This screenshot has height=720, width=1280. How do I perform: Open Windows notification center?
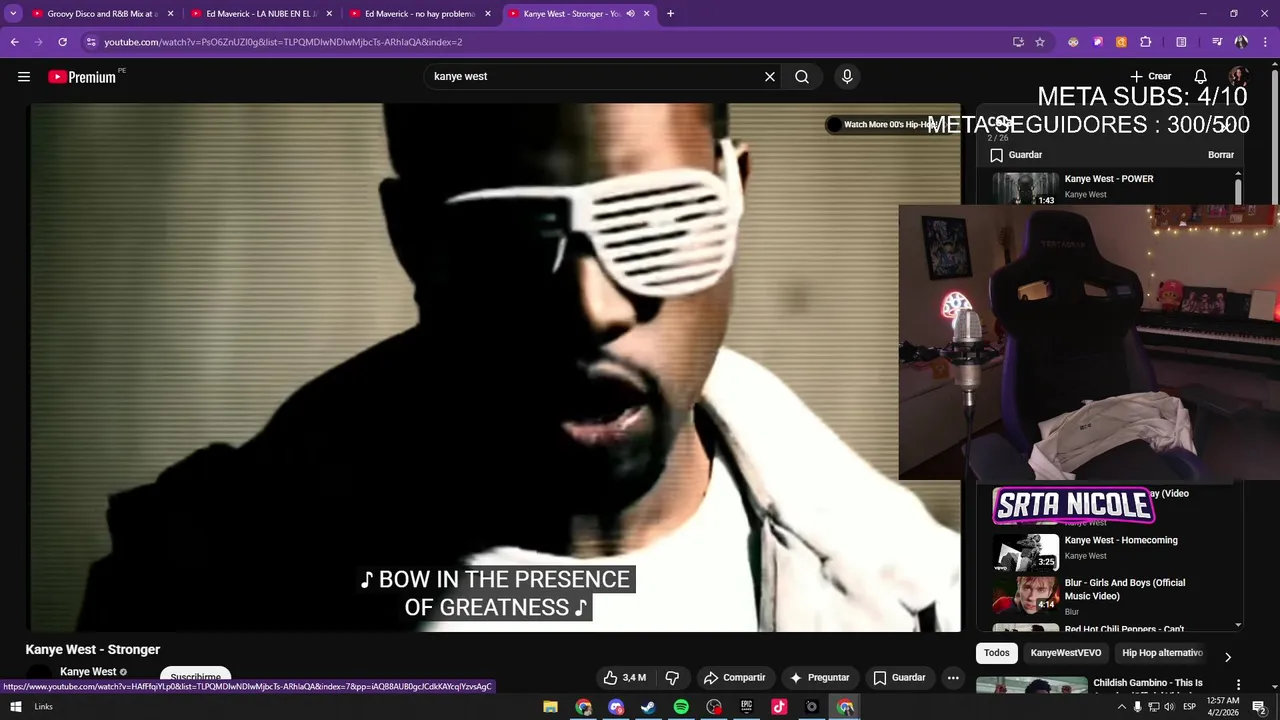point(1259,707)
